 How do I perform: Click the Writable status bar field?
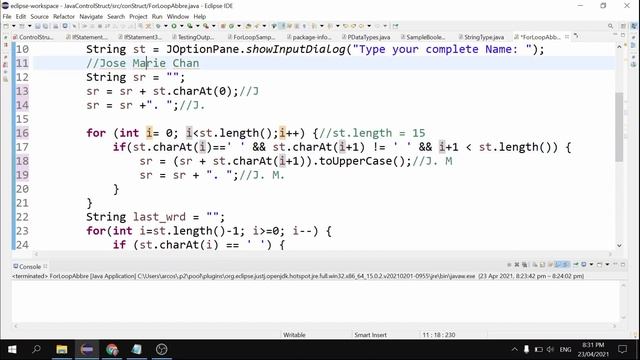[294, 335]
